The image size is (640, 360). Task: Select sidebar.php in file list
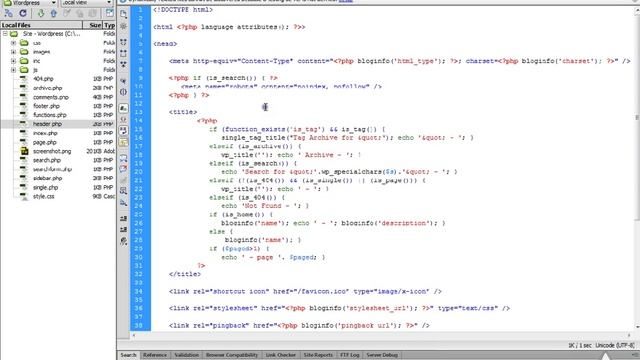47,178
